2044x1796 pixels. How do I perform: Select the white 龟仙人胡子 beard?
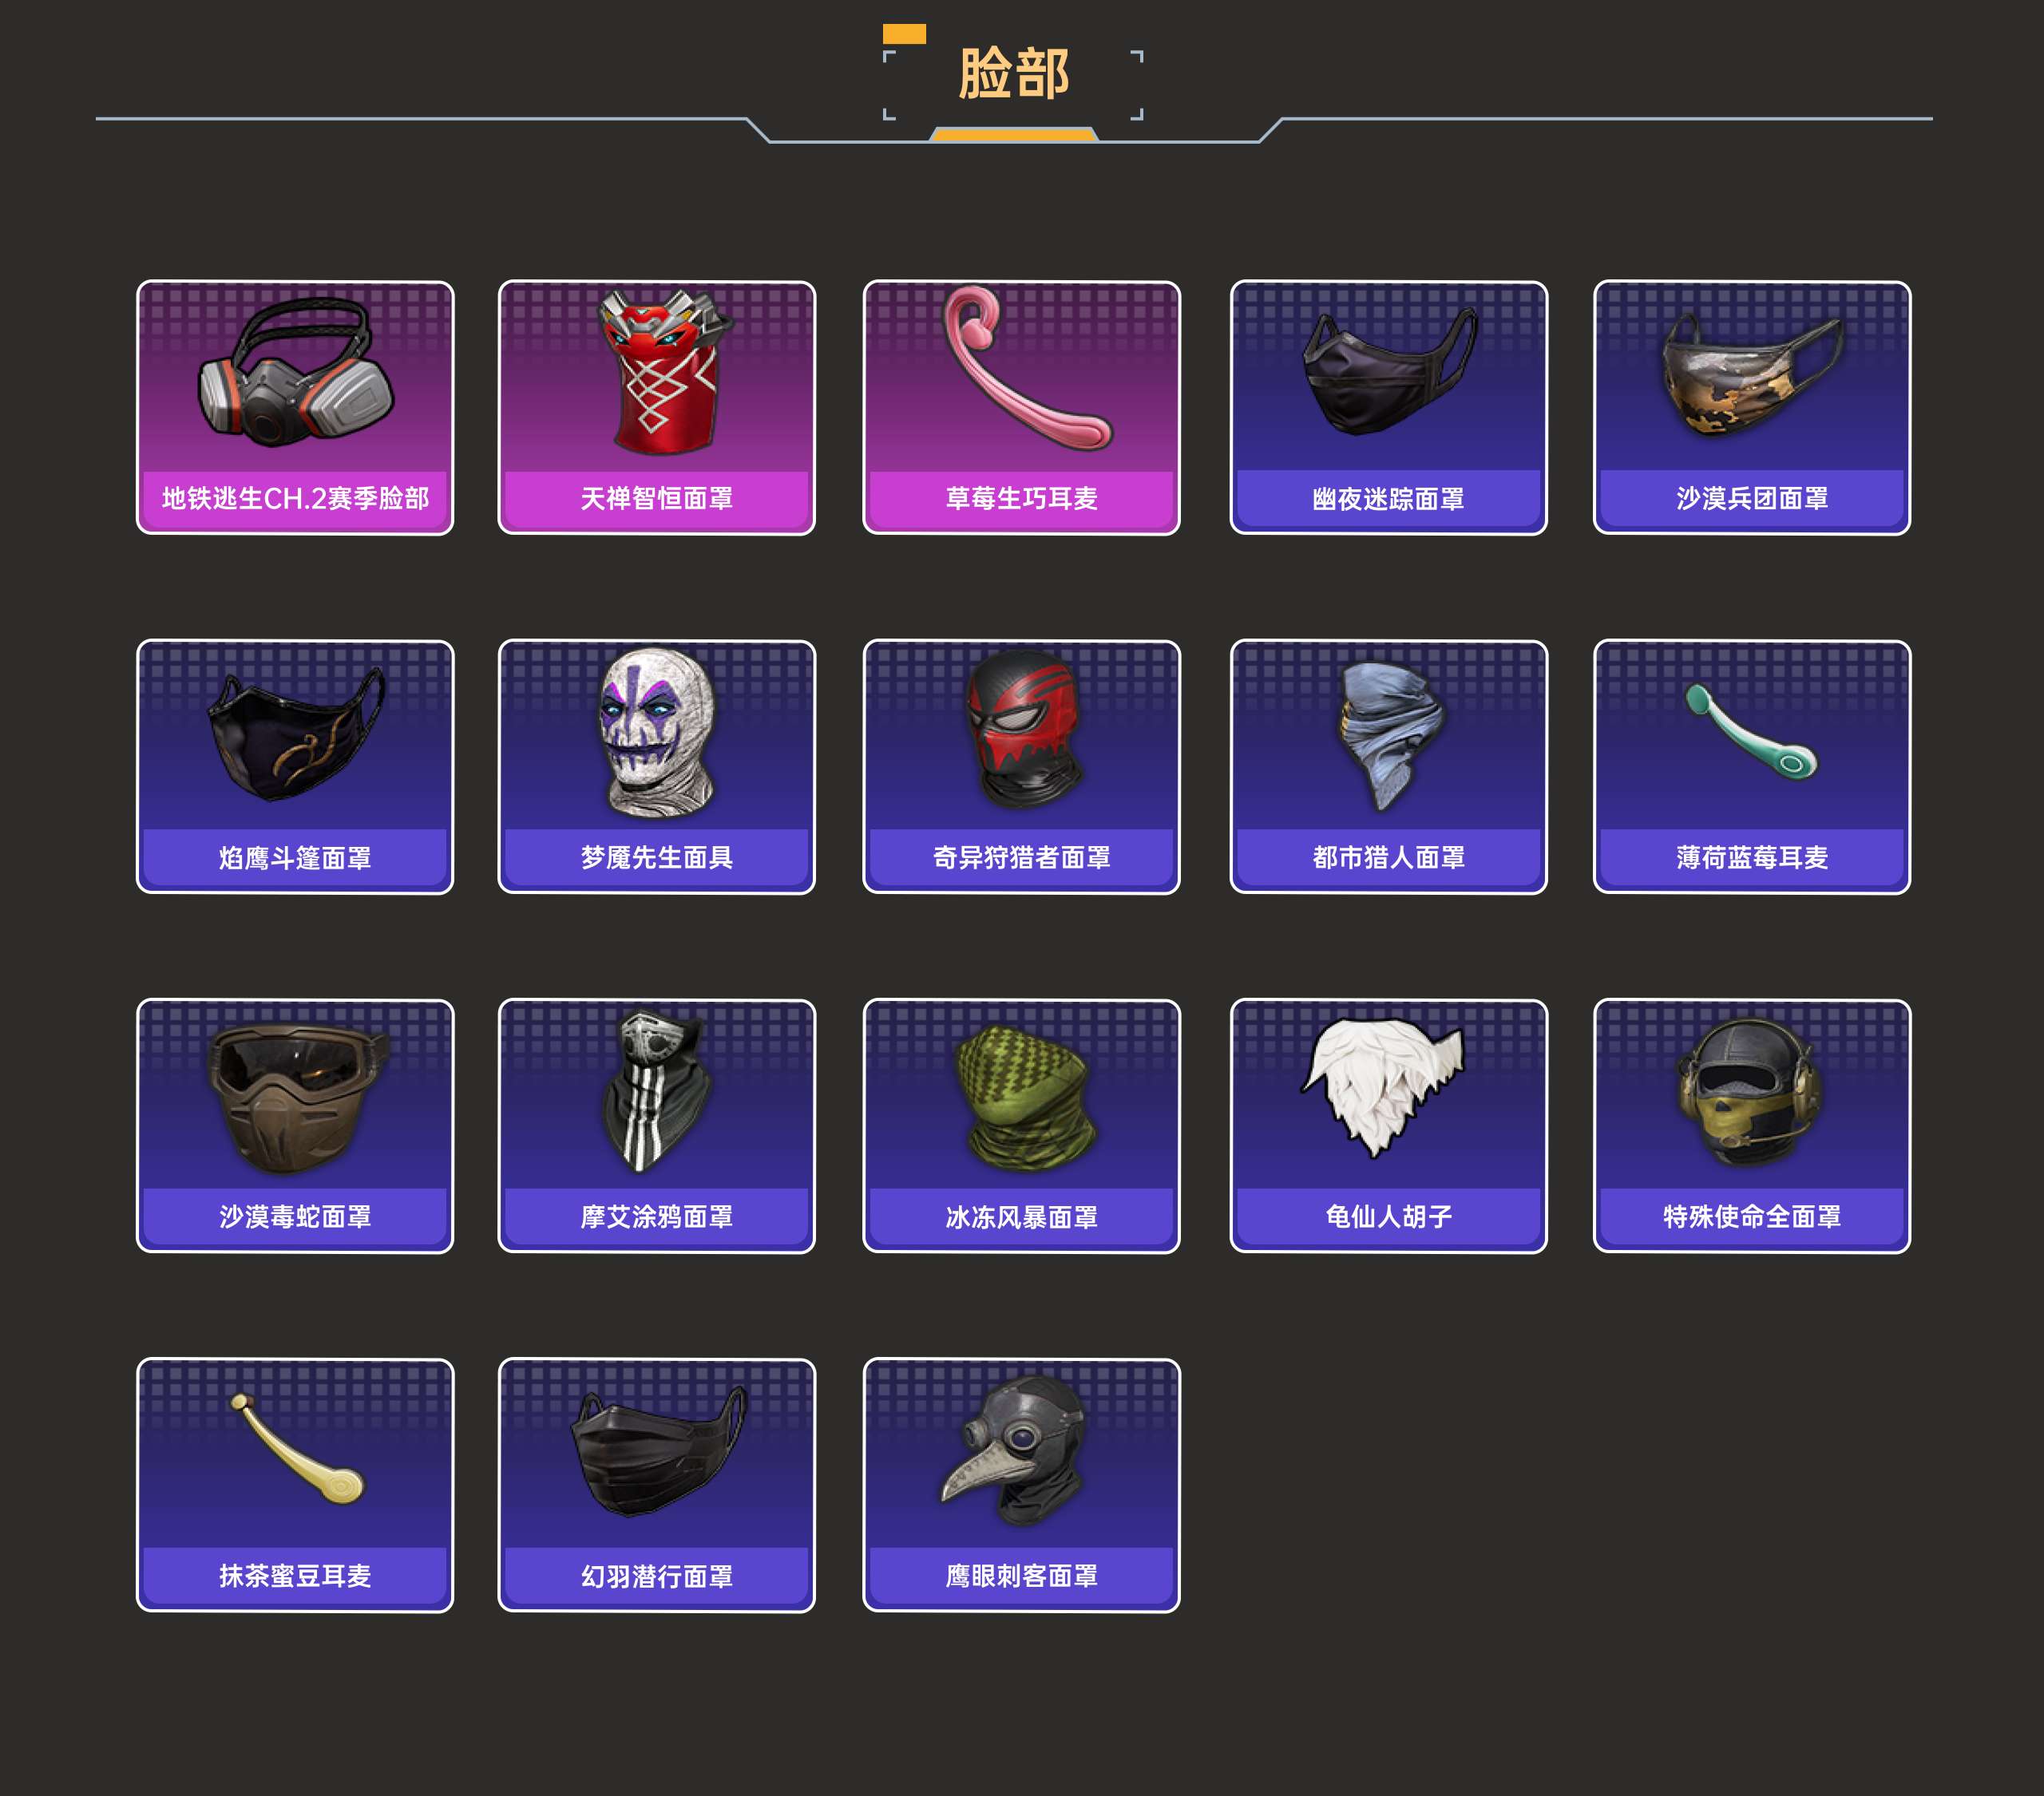[x=1388, y=1125]
